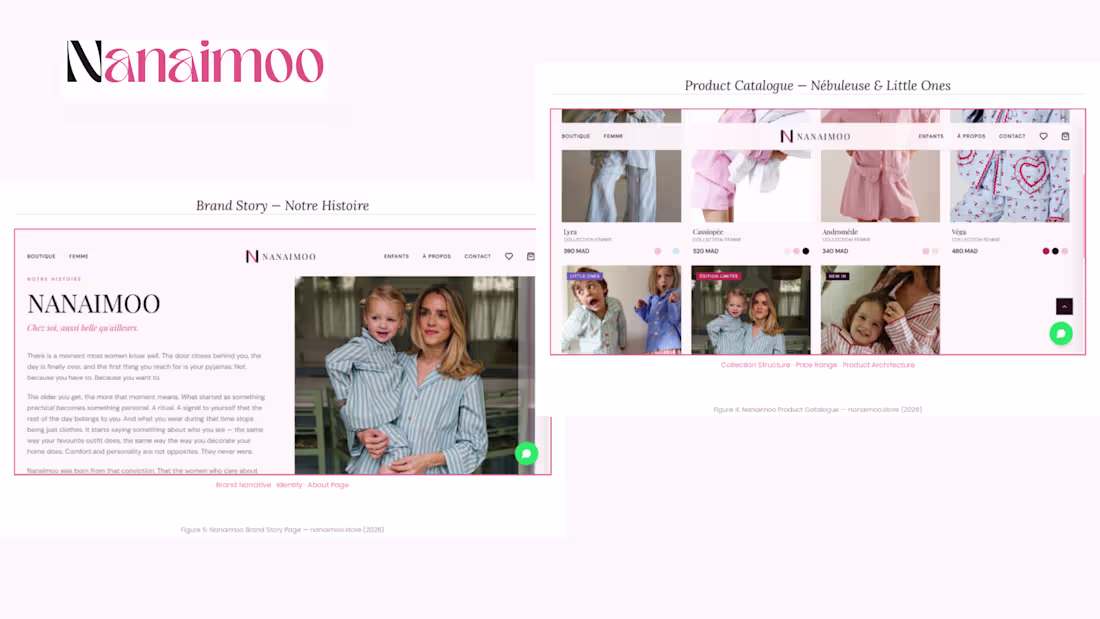Pick Cassiopée black color swatch

pyautogui.click(x=805, y=251)
